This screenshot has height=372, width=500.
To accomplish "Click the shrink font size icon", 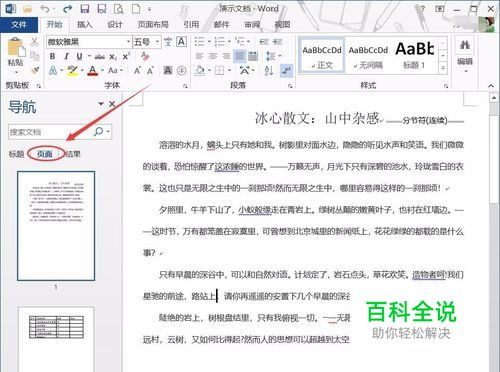I will [x=150, y=71].
